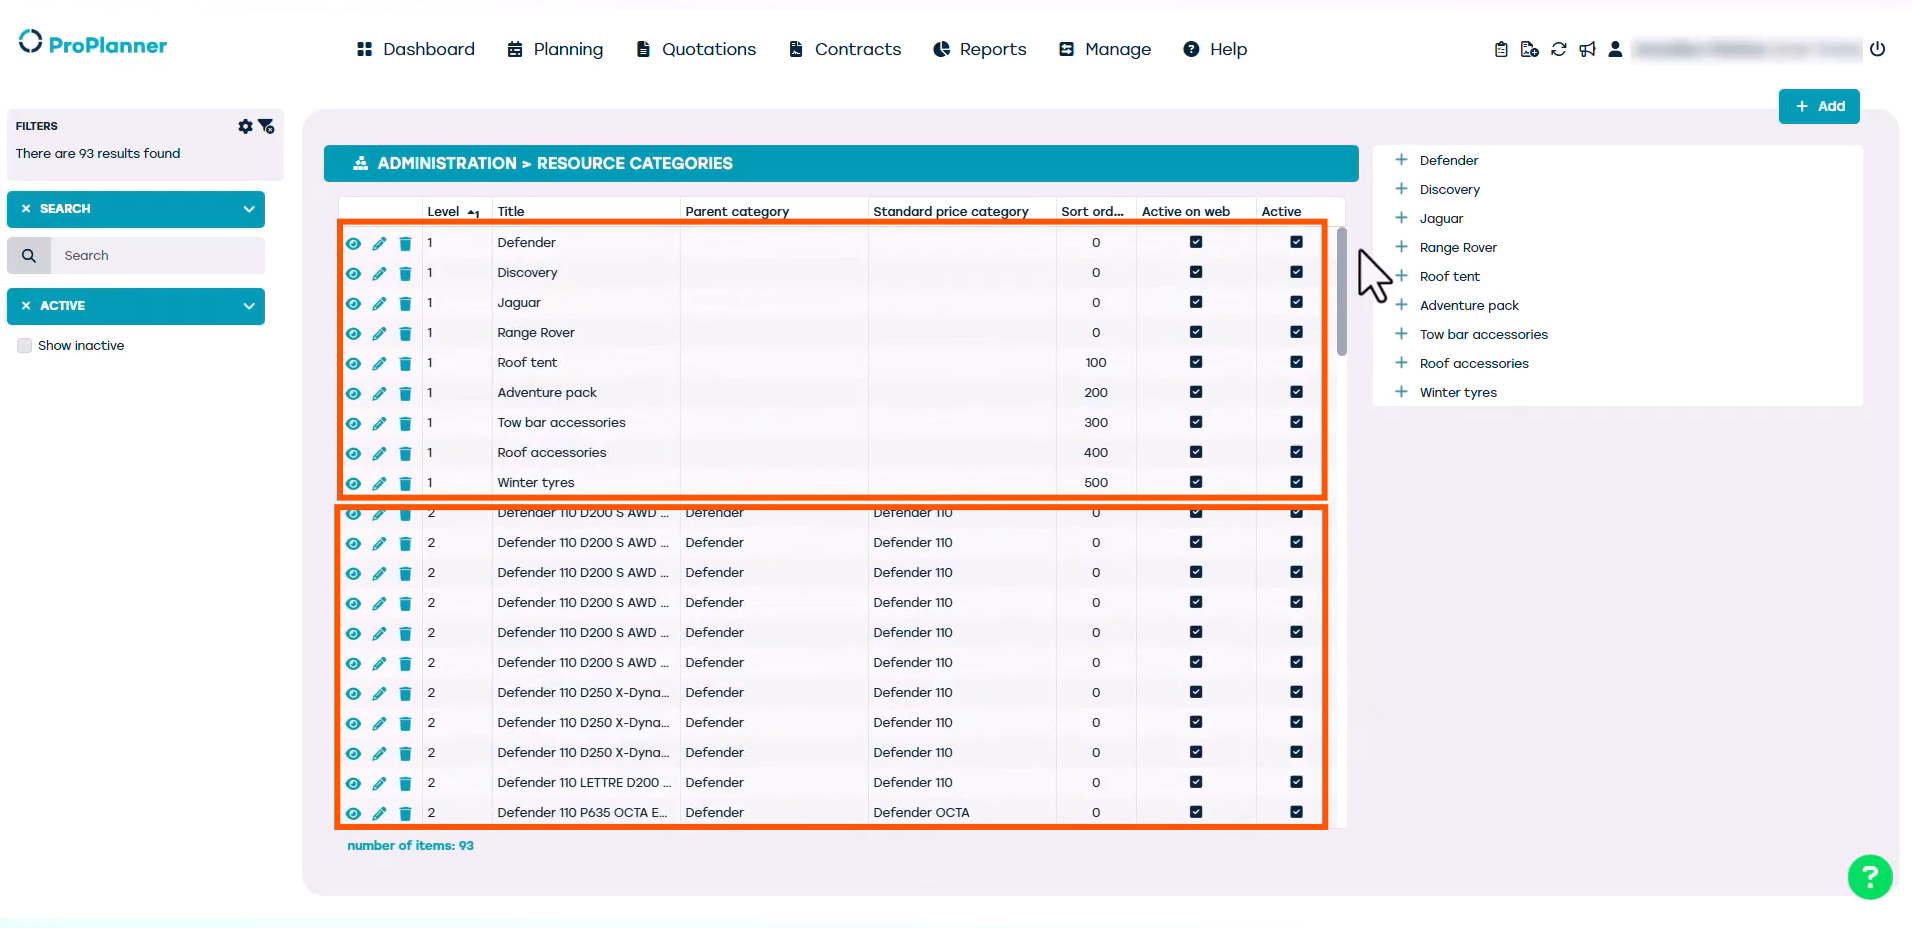Uncheck Active on web for Winter tyres
1912x928 pixels.
[1196, 482]
